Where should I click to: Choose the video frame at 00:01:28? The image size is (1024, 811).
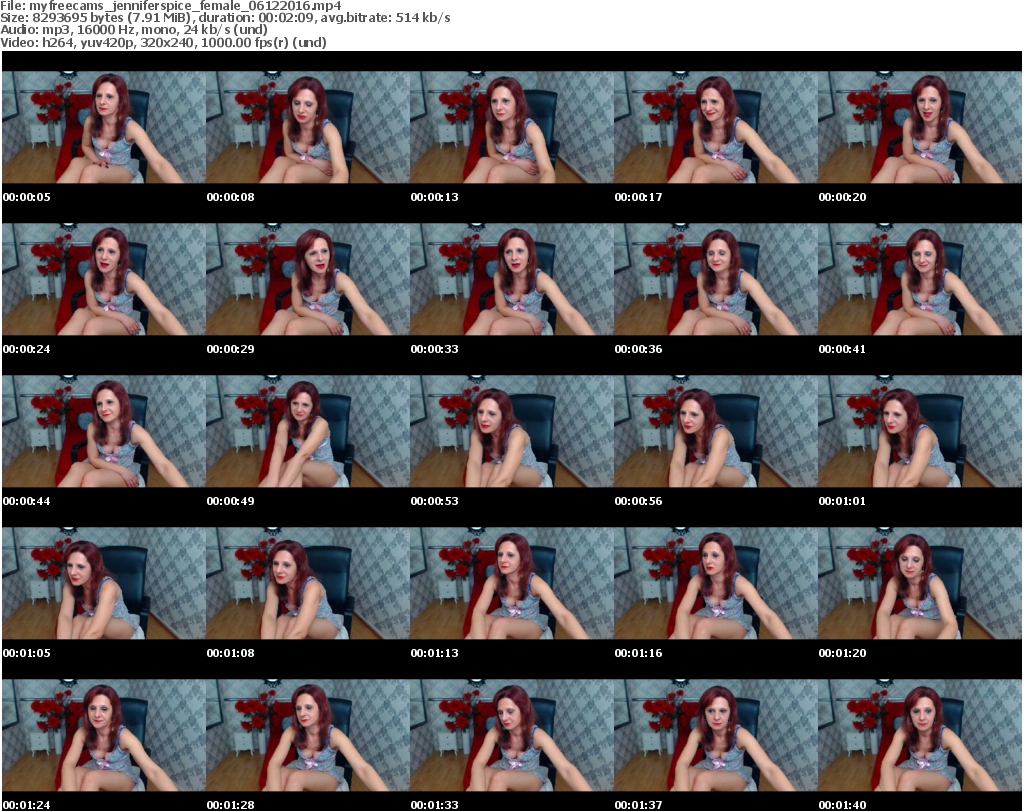(308, 735)
